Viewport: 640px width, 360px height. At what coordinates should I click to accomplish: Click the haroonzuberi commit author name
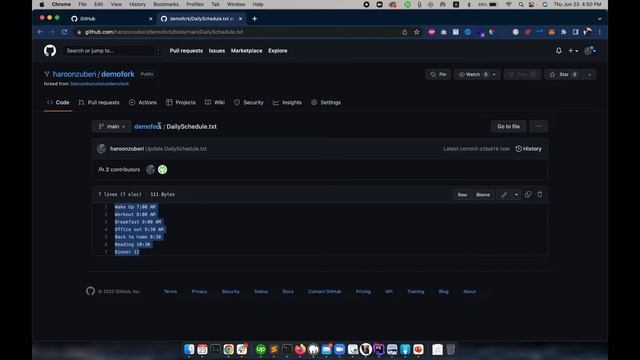pyautogui.click(x=127, y=149)
